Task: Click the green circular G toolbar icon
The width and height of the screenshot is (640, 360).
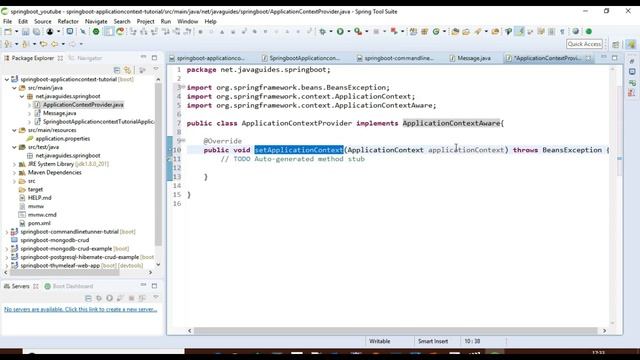Action: [x=436, y=31]
